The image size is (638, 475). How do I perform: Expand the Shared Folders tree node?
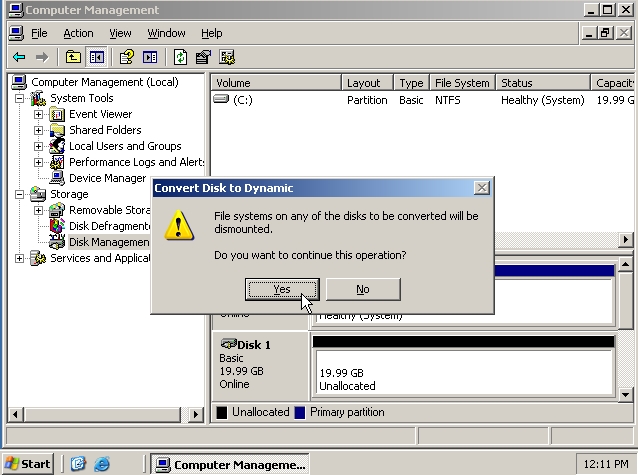click(38, 130)
